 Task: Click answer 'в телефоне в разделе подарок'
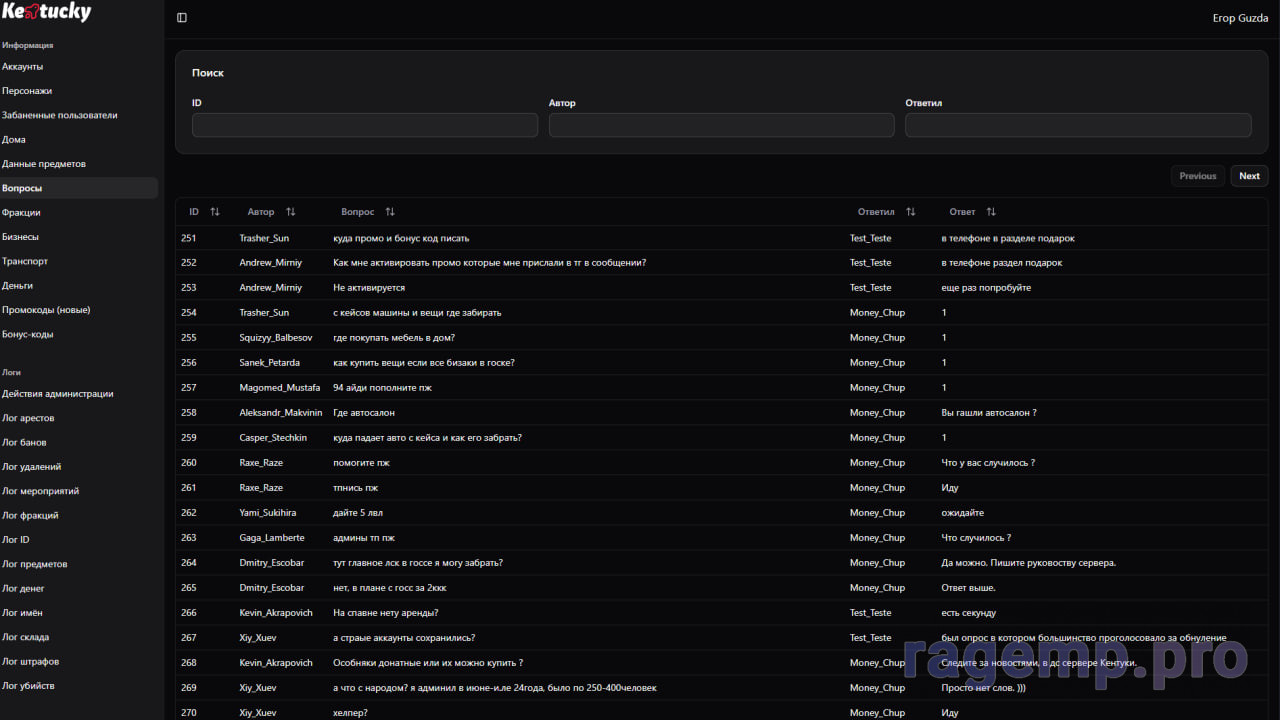1008,238
